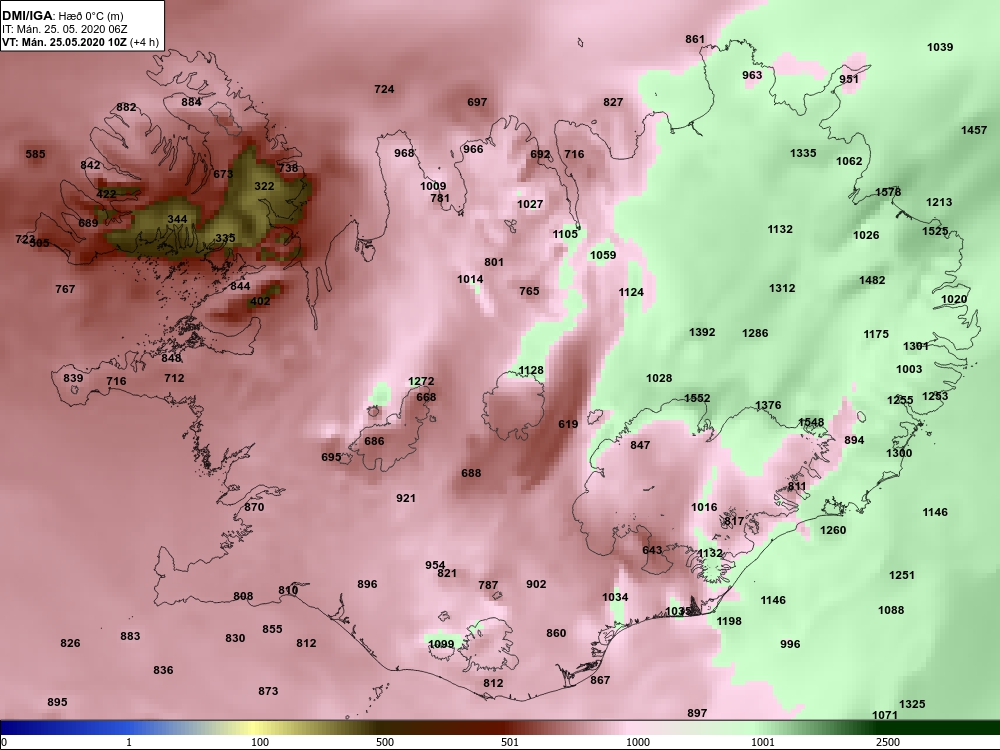
Task: Click the 1001 label on the color scale
Action: click(763, 742)
